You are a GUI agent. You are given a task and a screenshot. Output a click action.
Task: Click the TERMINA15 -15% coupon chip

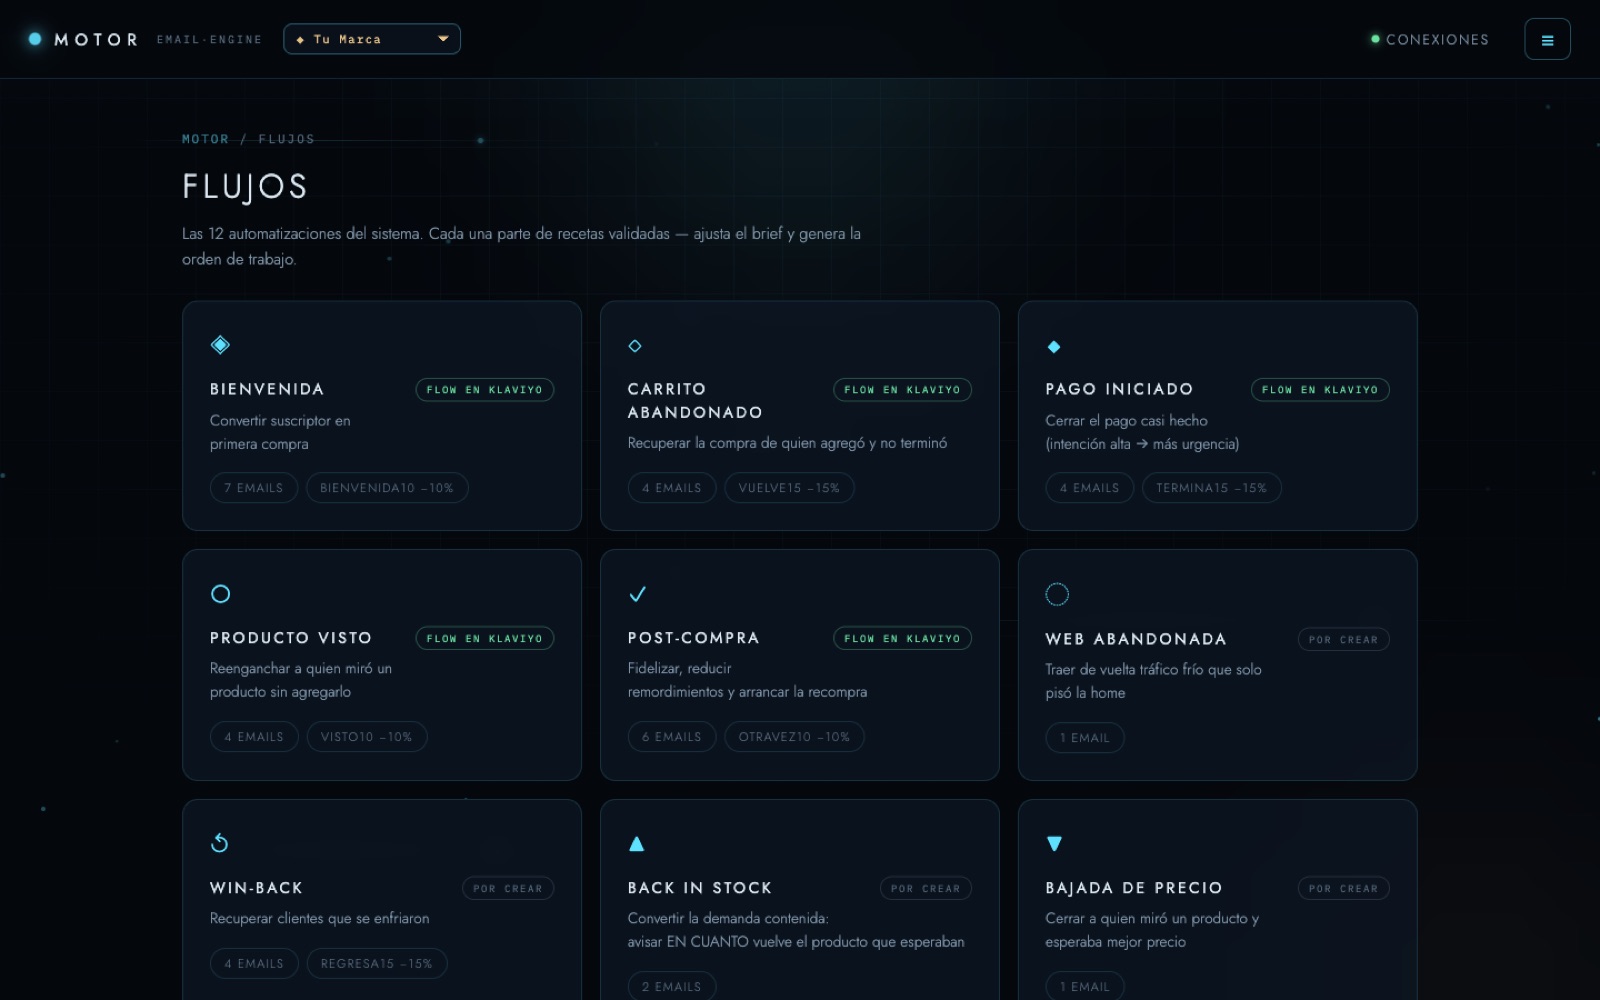point(1211,488)
